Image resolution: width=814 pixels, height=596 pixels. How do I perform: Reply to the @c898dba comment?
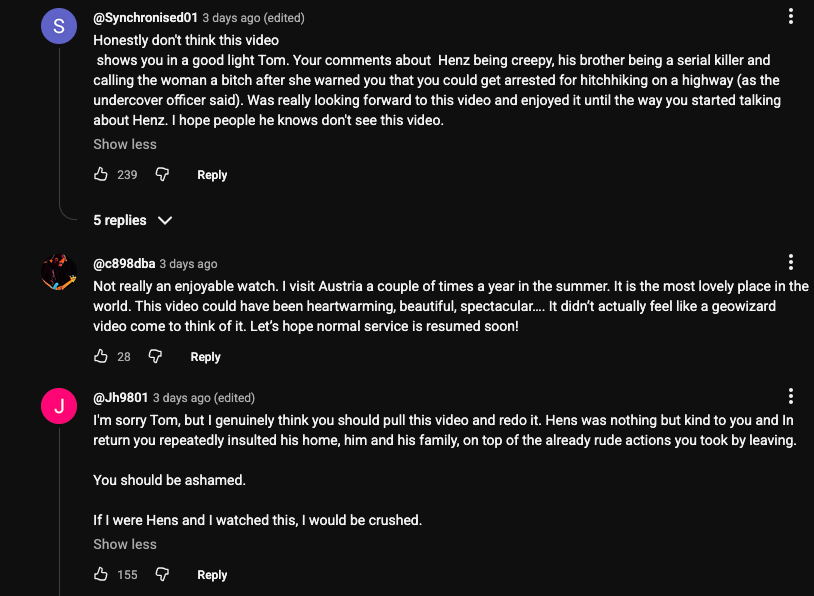(205, 357)
